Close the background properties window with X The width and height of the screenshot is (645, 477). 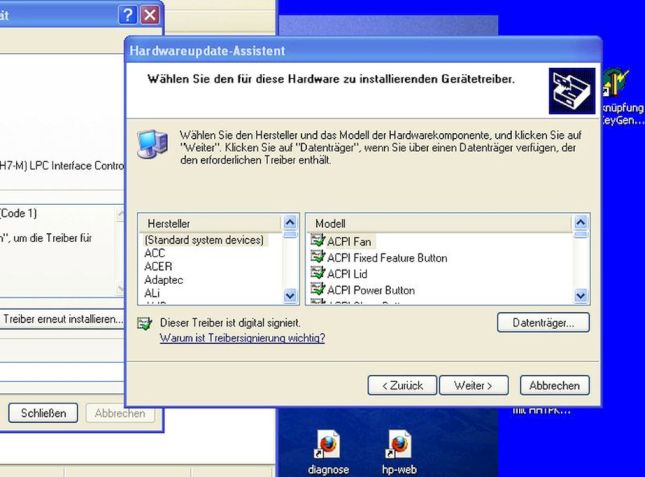click(150, 15)
